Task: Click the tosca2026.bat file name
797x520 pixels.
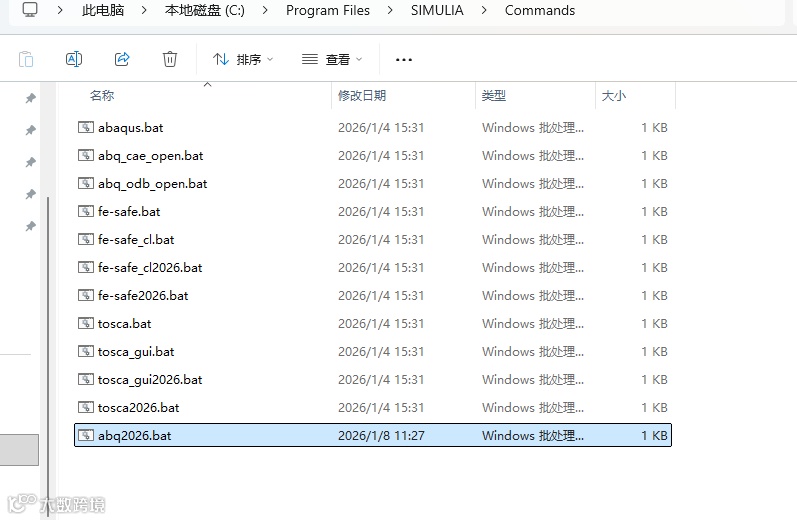Action: pyautogui.click(x=138, y=407)
